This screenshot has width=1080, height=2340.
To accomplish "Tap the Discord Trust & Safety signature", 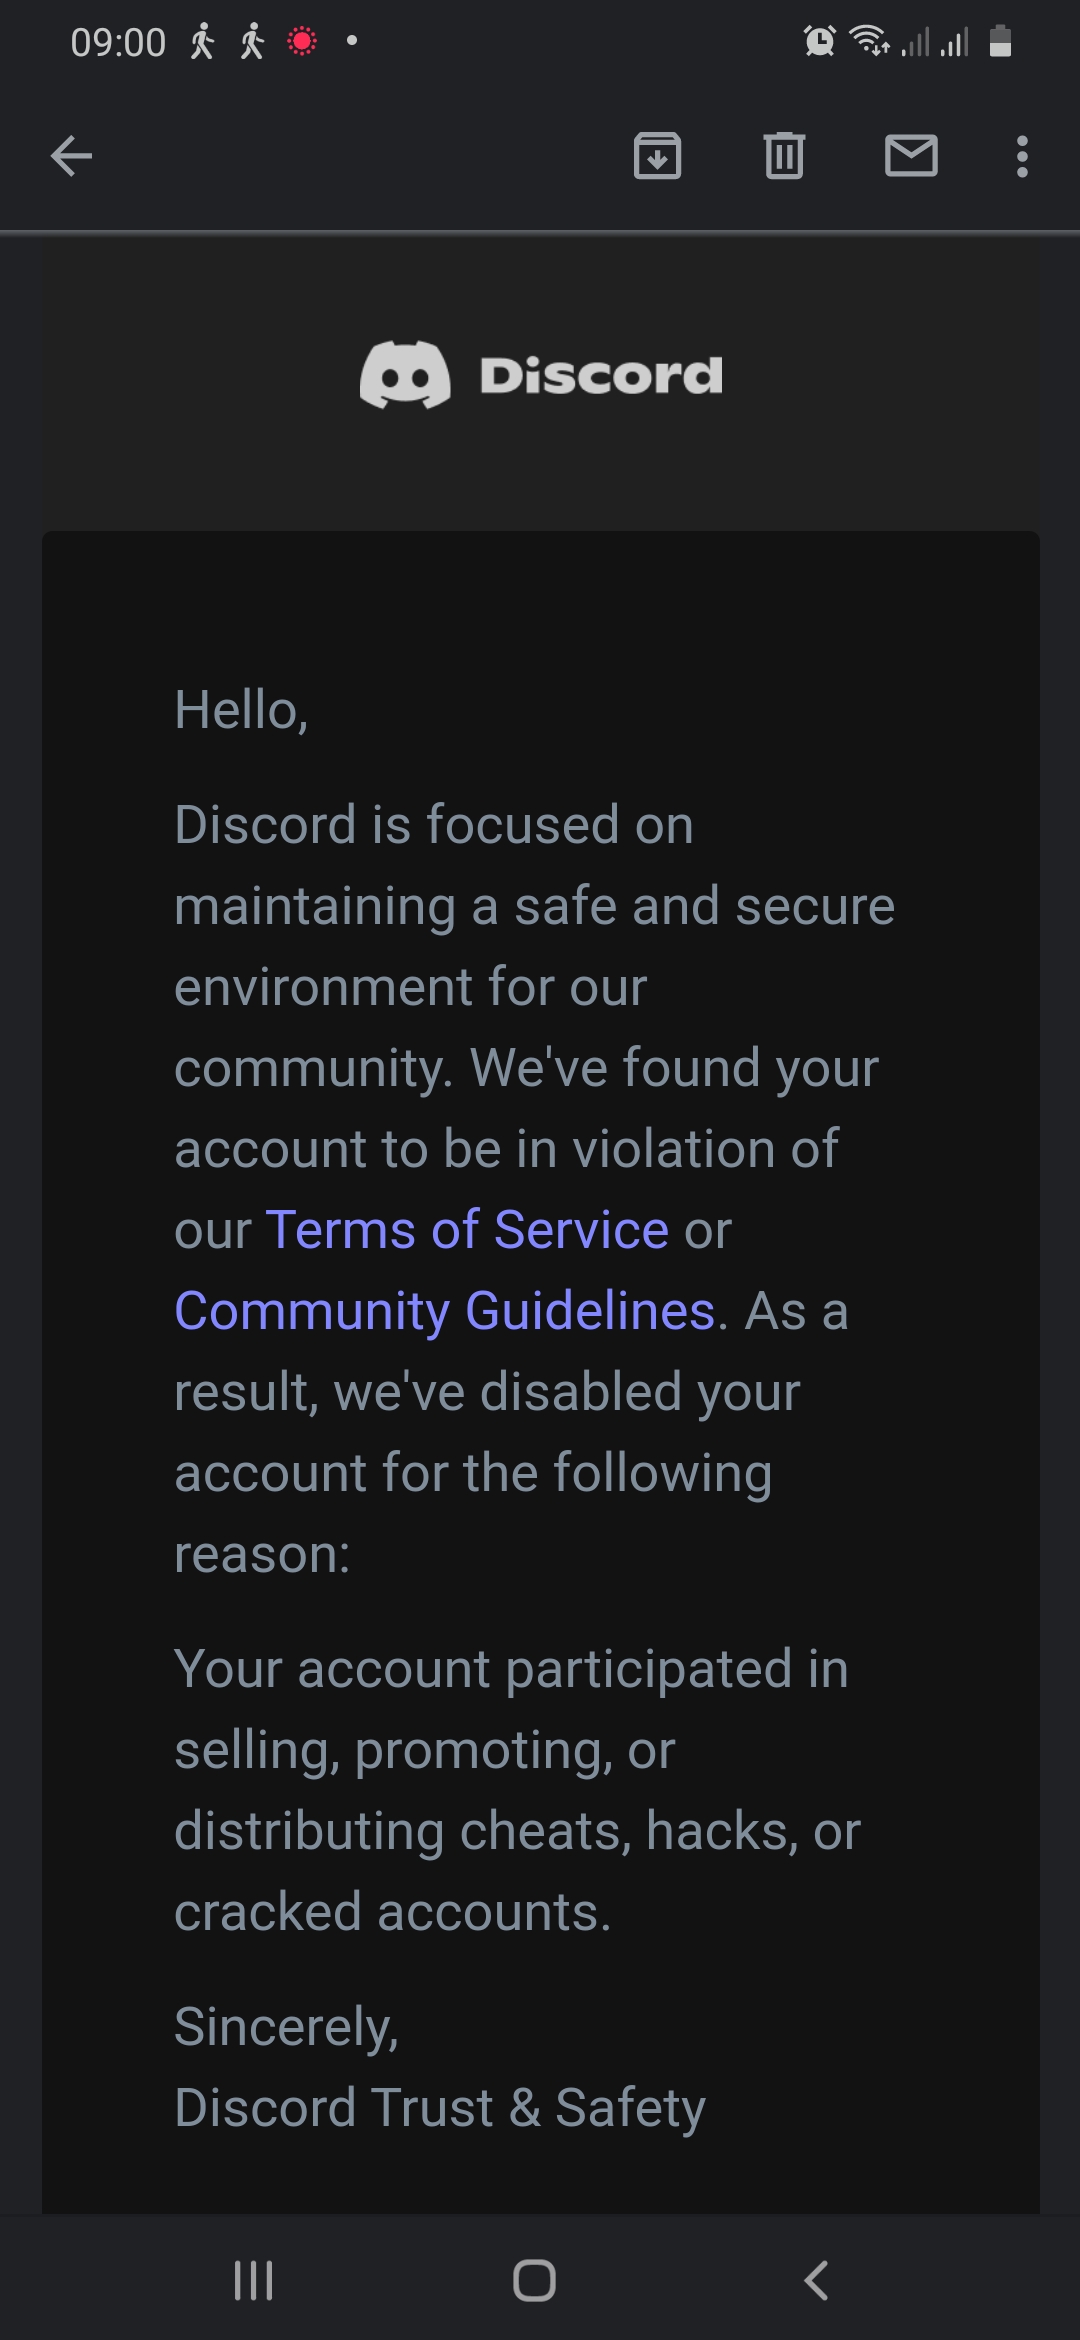I will (440, 2107).
